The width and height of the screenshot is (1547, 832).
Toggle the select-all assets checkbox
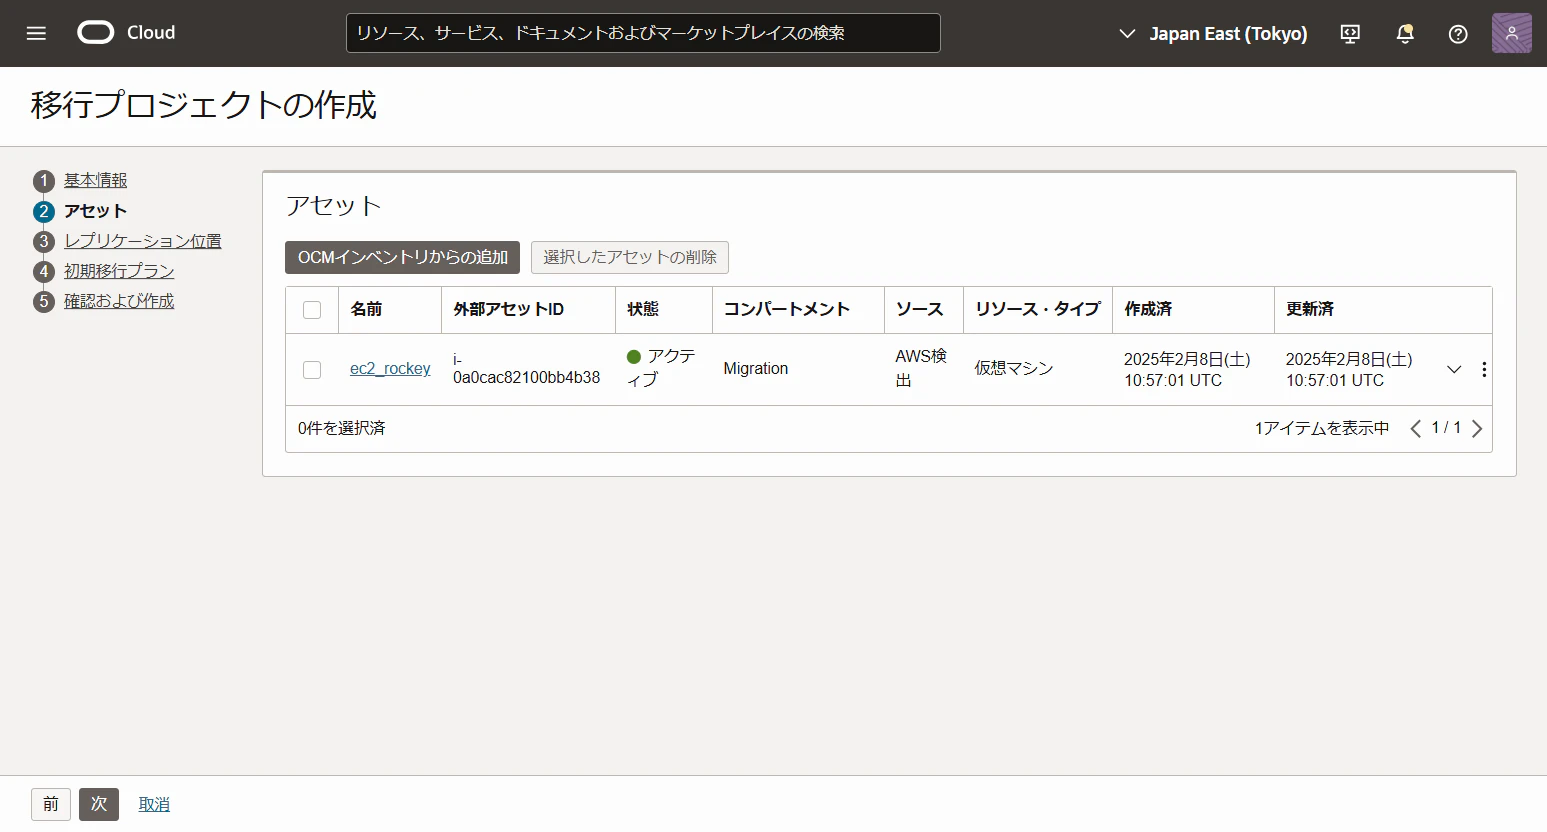(x=312, y=310)
